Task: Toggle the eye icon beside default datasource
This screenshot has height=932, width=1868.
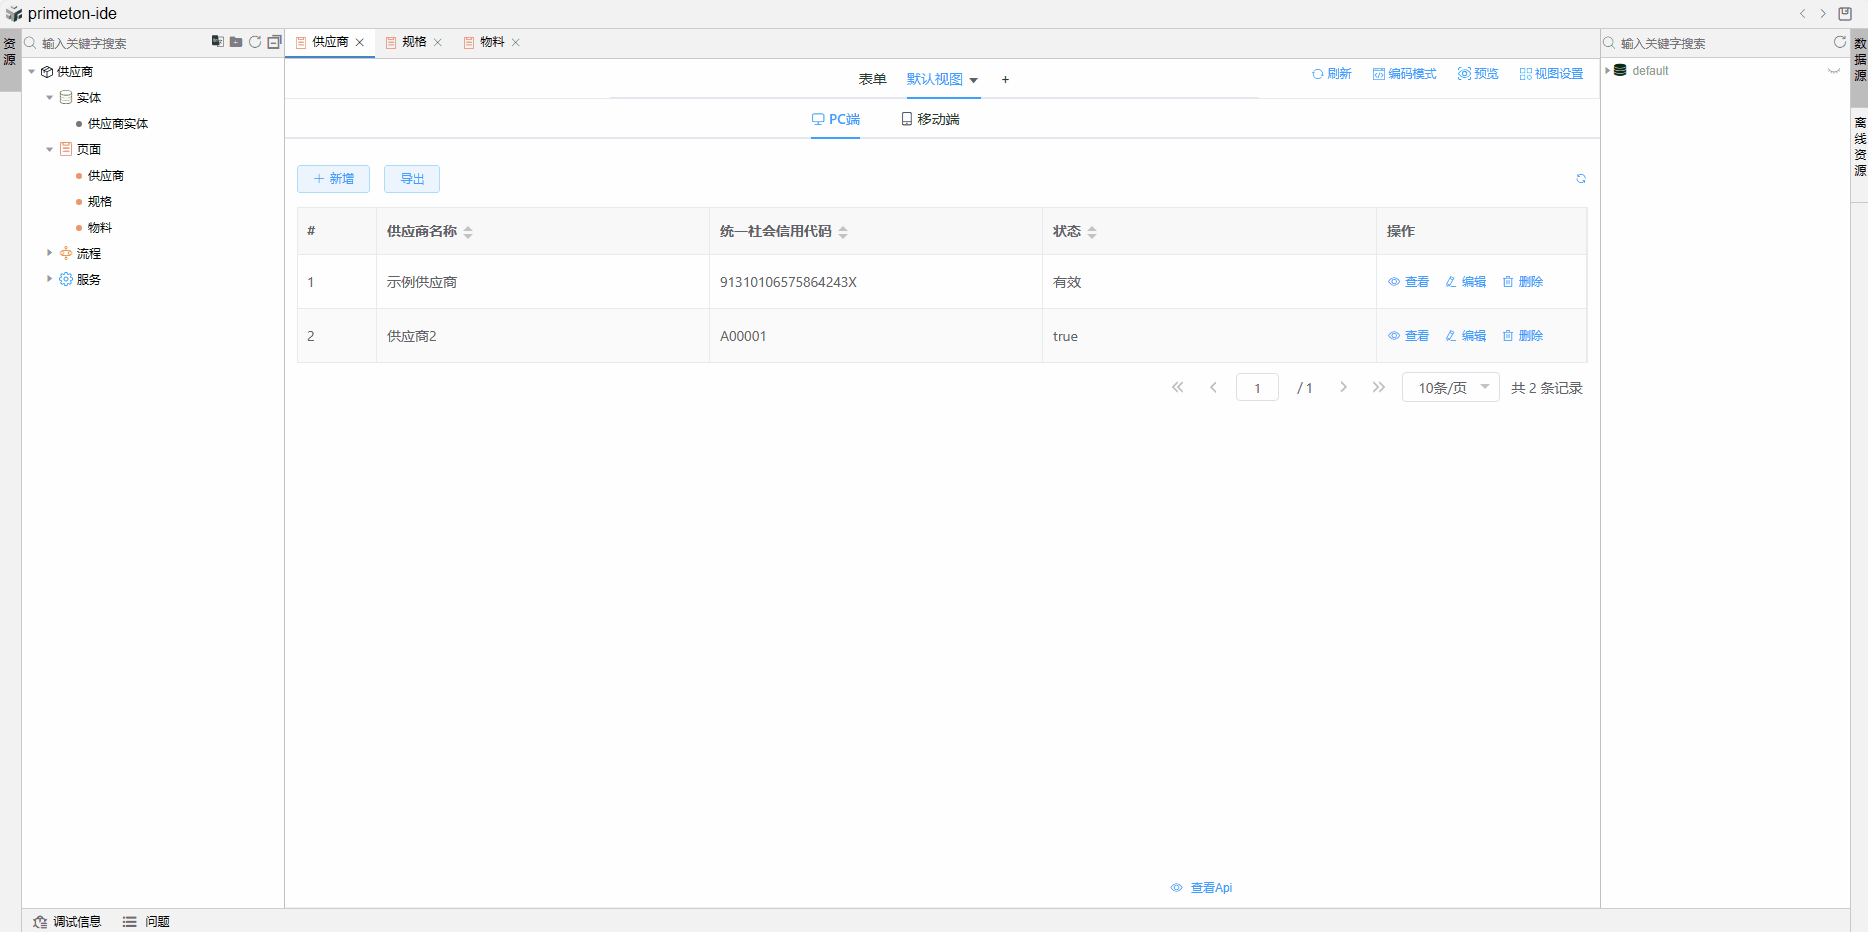Action: tap(1834, 71)
